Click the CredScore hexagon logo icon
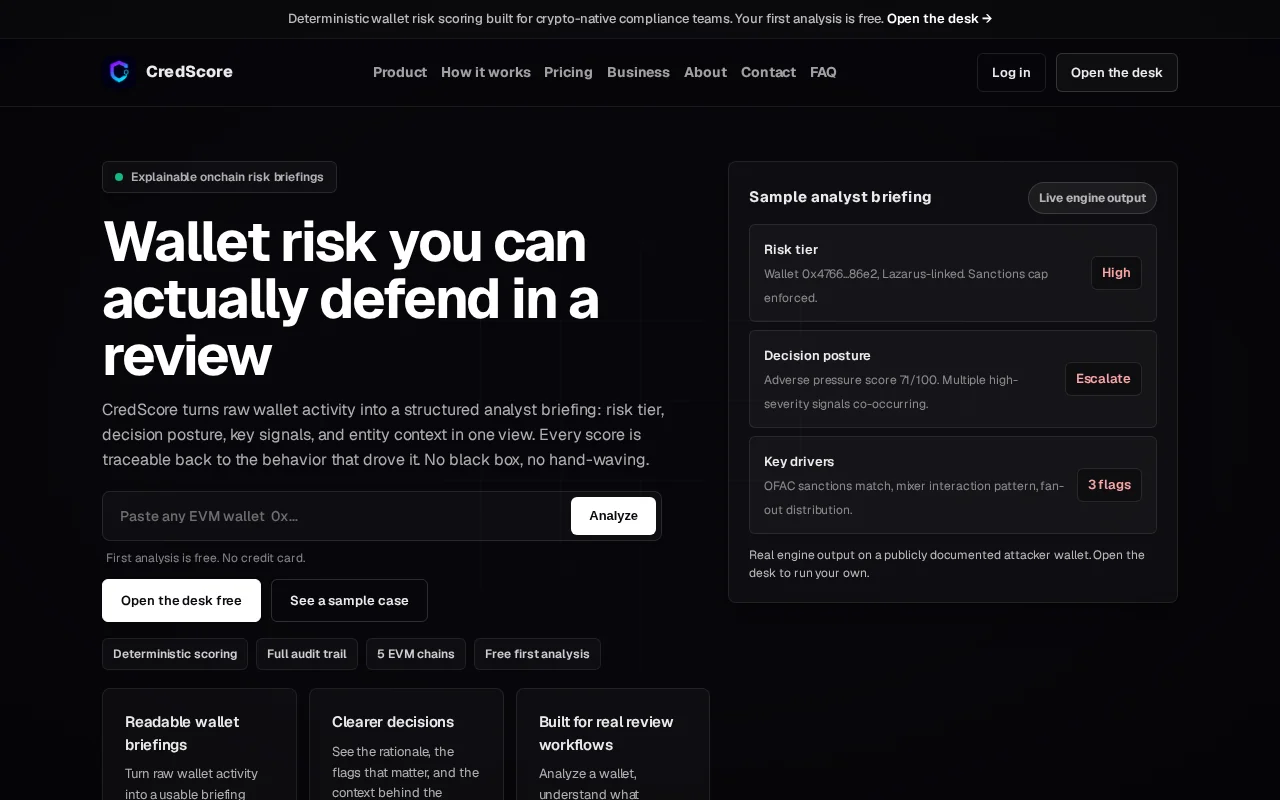 (x=119, y=72)
